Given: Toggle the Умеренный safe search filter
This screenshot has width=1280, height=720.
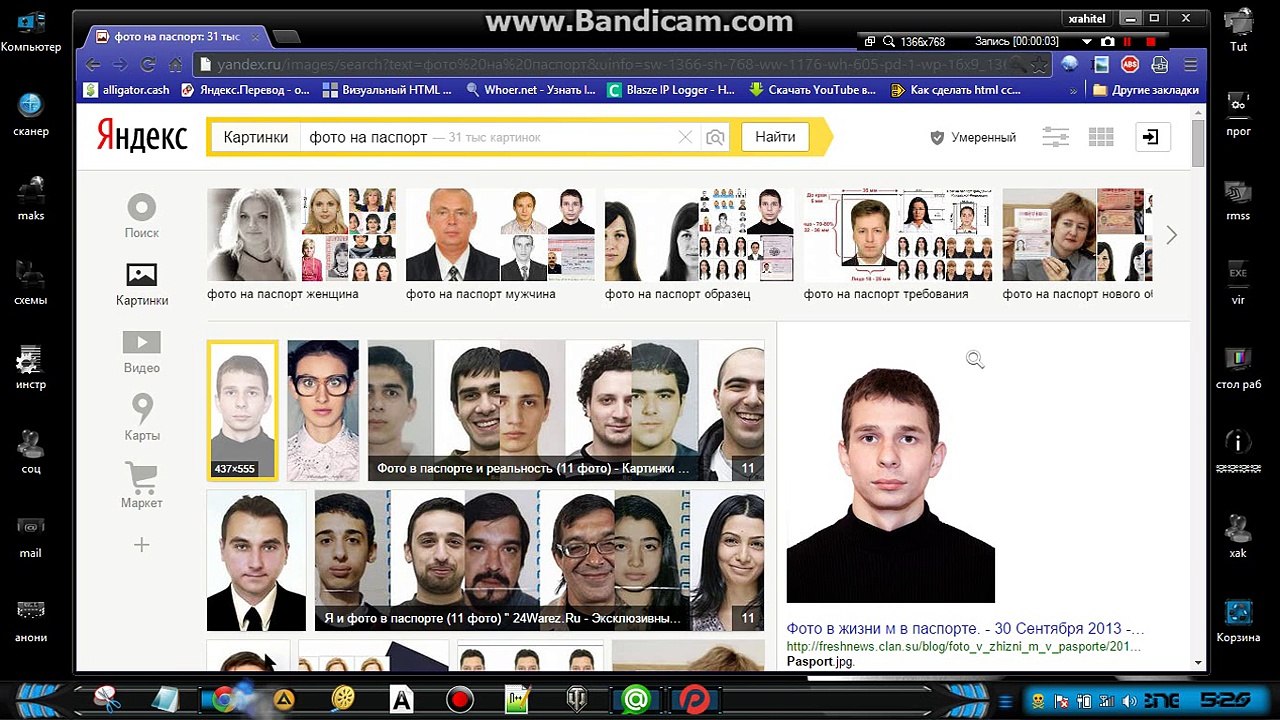Looking at the screenshot, I should pyautogui.click(x=973, y=137).
